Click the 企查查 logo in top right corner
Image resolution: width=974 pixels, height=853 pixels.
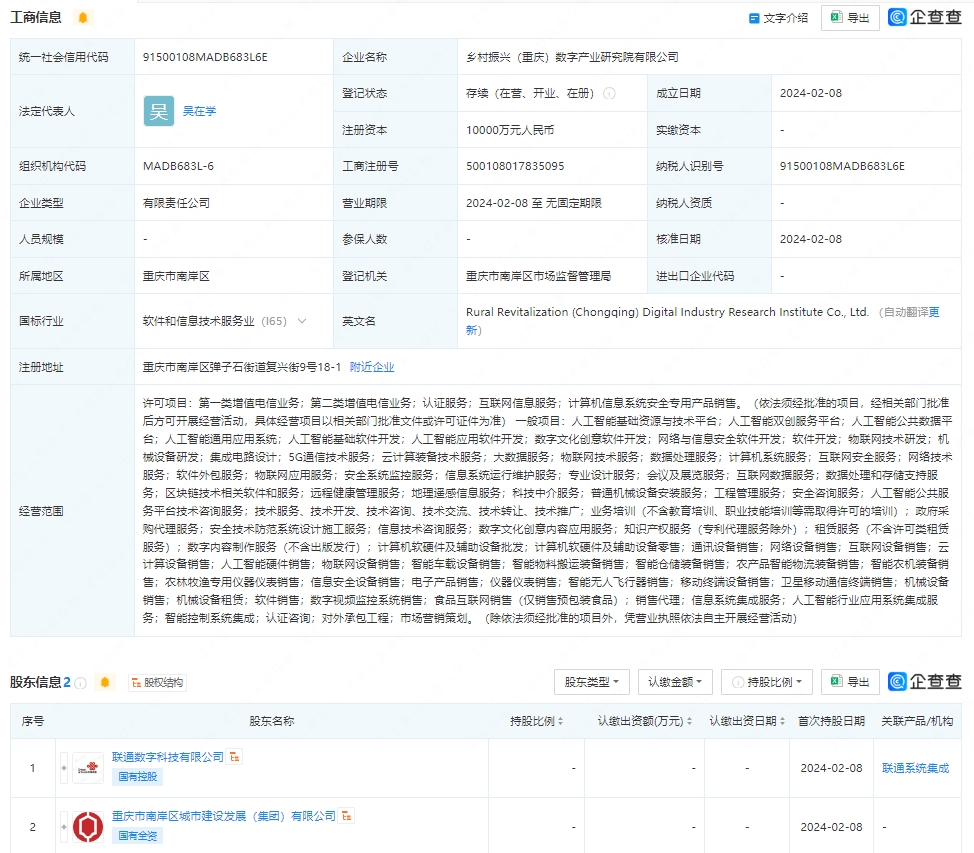pos(930,17)
